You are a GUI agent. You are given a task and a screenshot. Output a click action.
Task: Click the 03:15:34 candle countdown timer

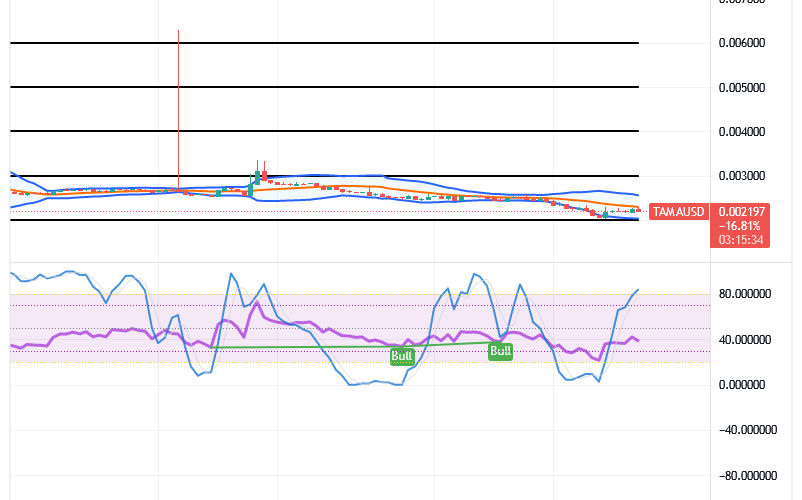(x=741, y=240)
